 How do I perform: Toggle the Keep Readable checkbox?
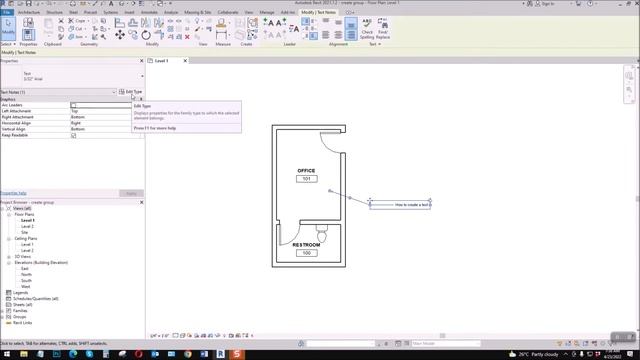(x=73, y=136)
